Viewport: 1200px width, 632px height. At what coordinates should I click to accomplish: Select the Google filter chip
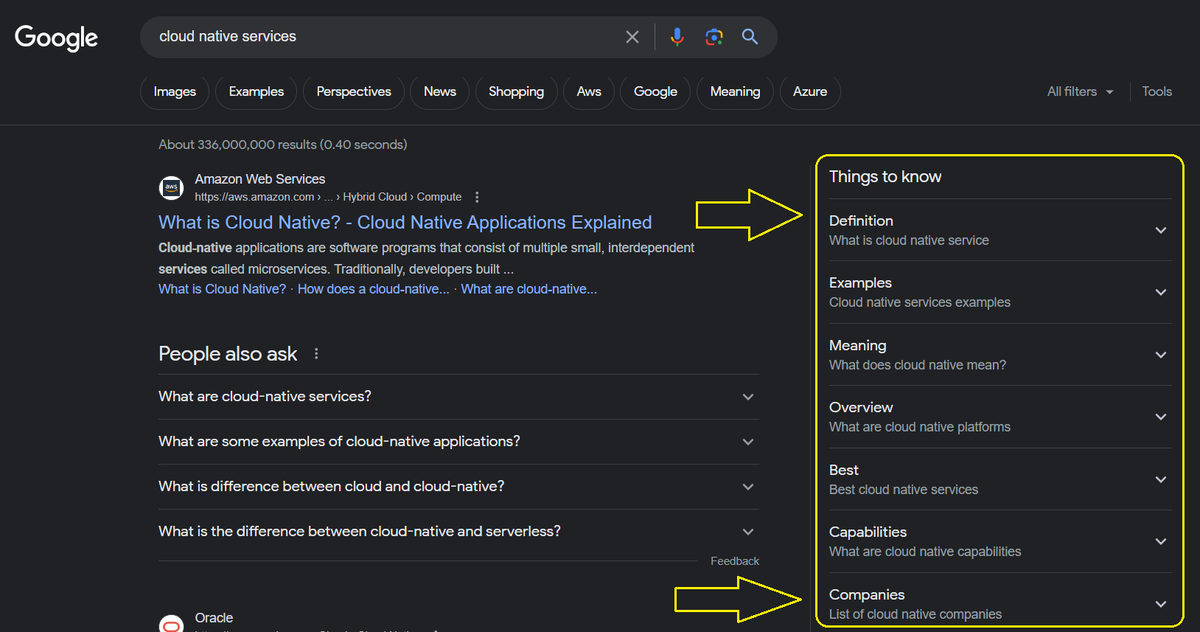pyautogui.click(x=656, y=91)
